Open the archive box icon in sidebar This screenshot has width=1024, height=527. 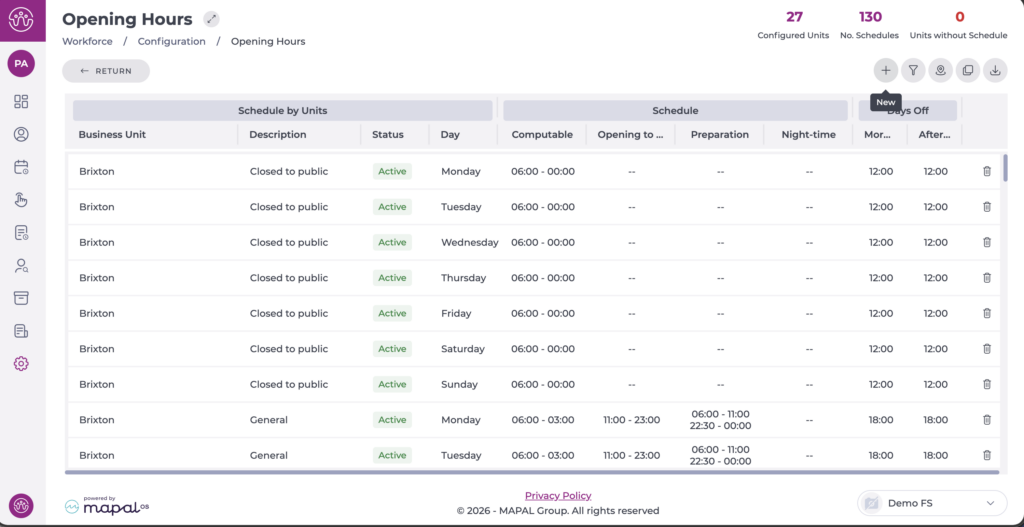21,298
